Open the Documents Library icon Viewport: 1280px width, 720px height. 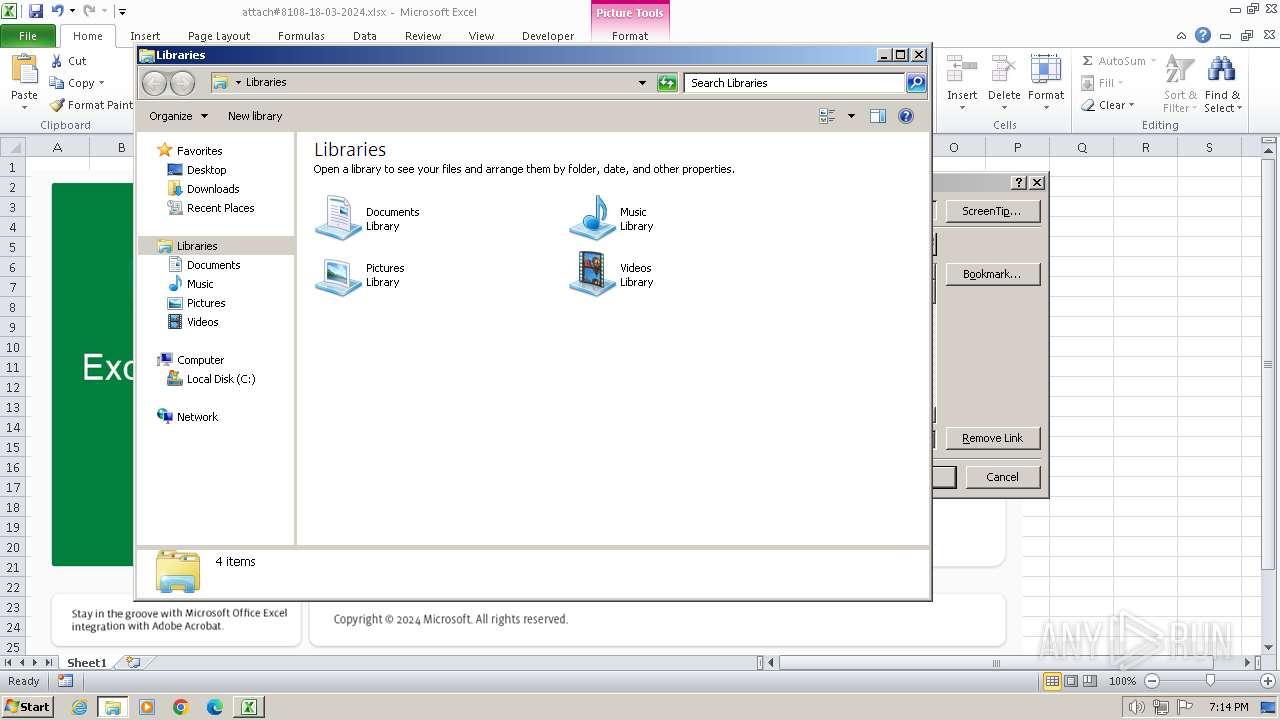tap(338, 218)
